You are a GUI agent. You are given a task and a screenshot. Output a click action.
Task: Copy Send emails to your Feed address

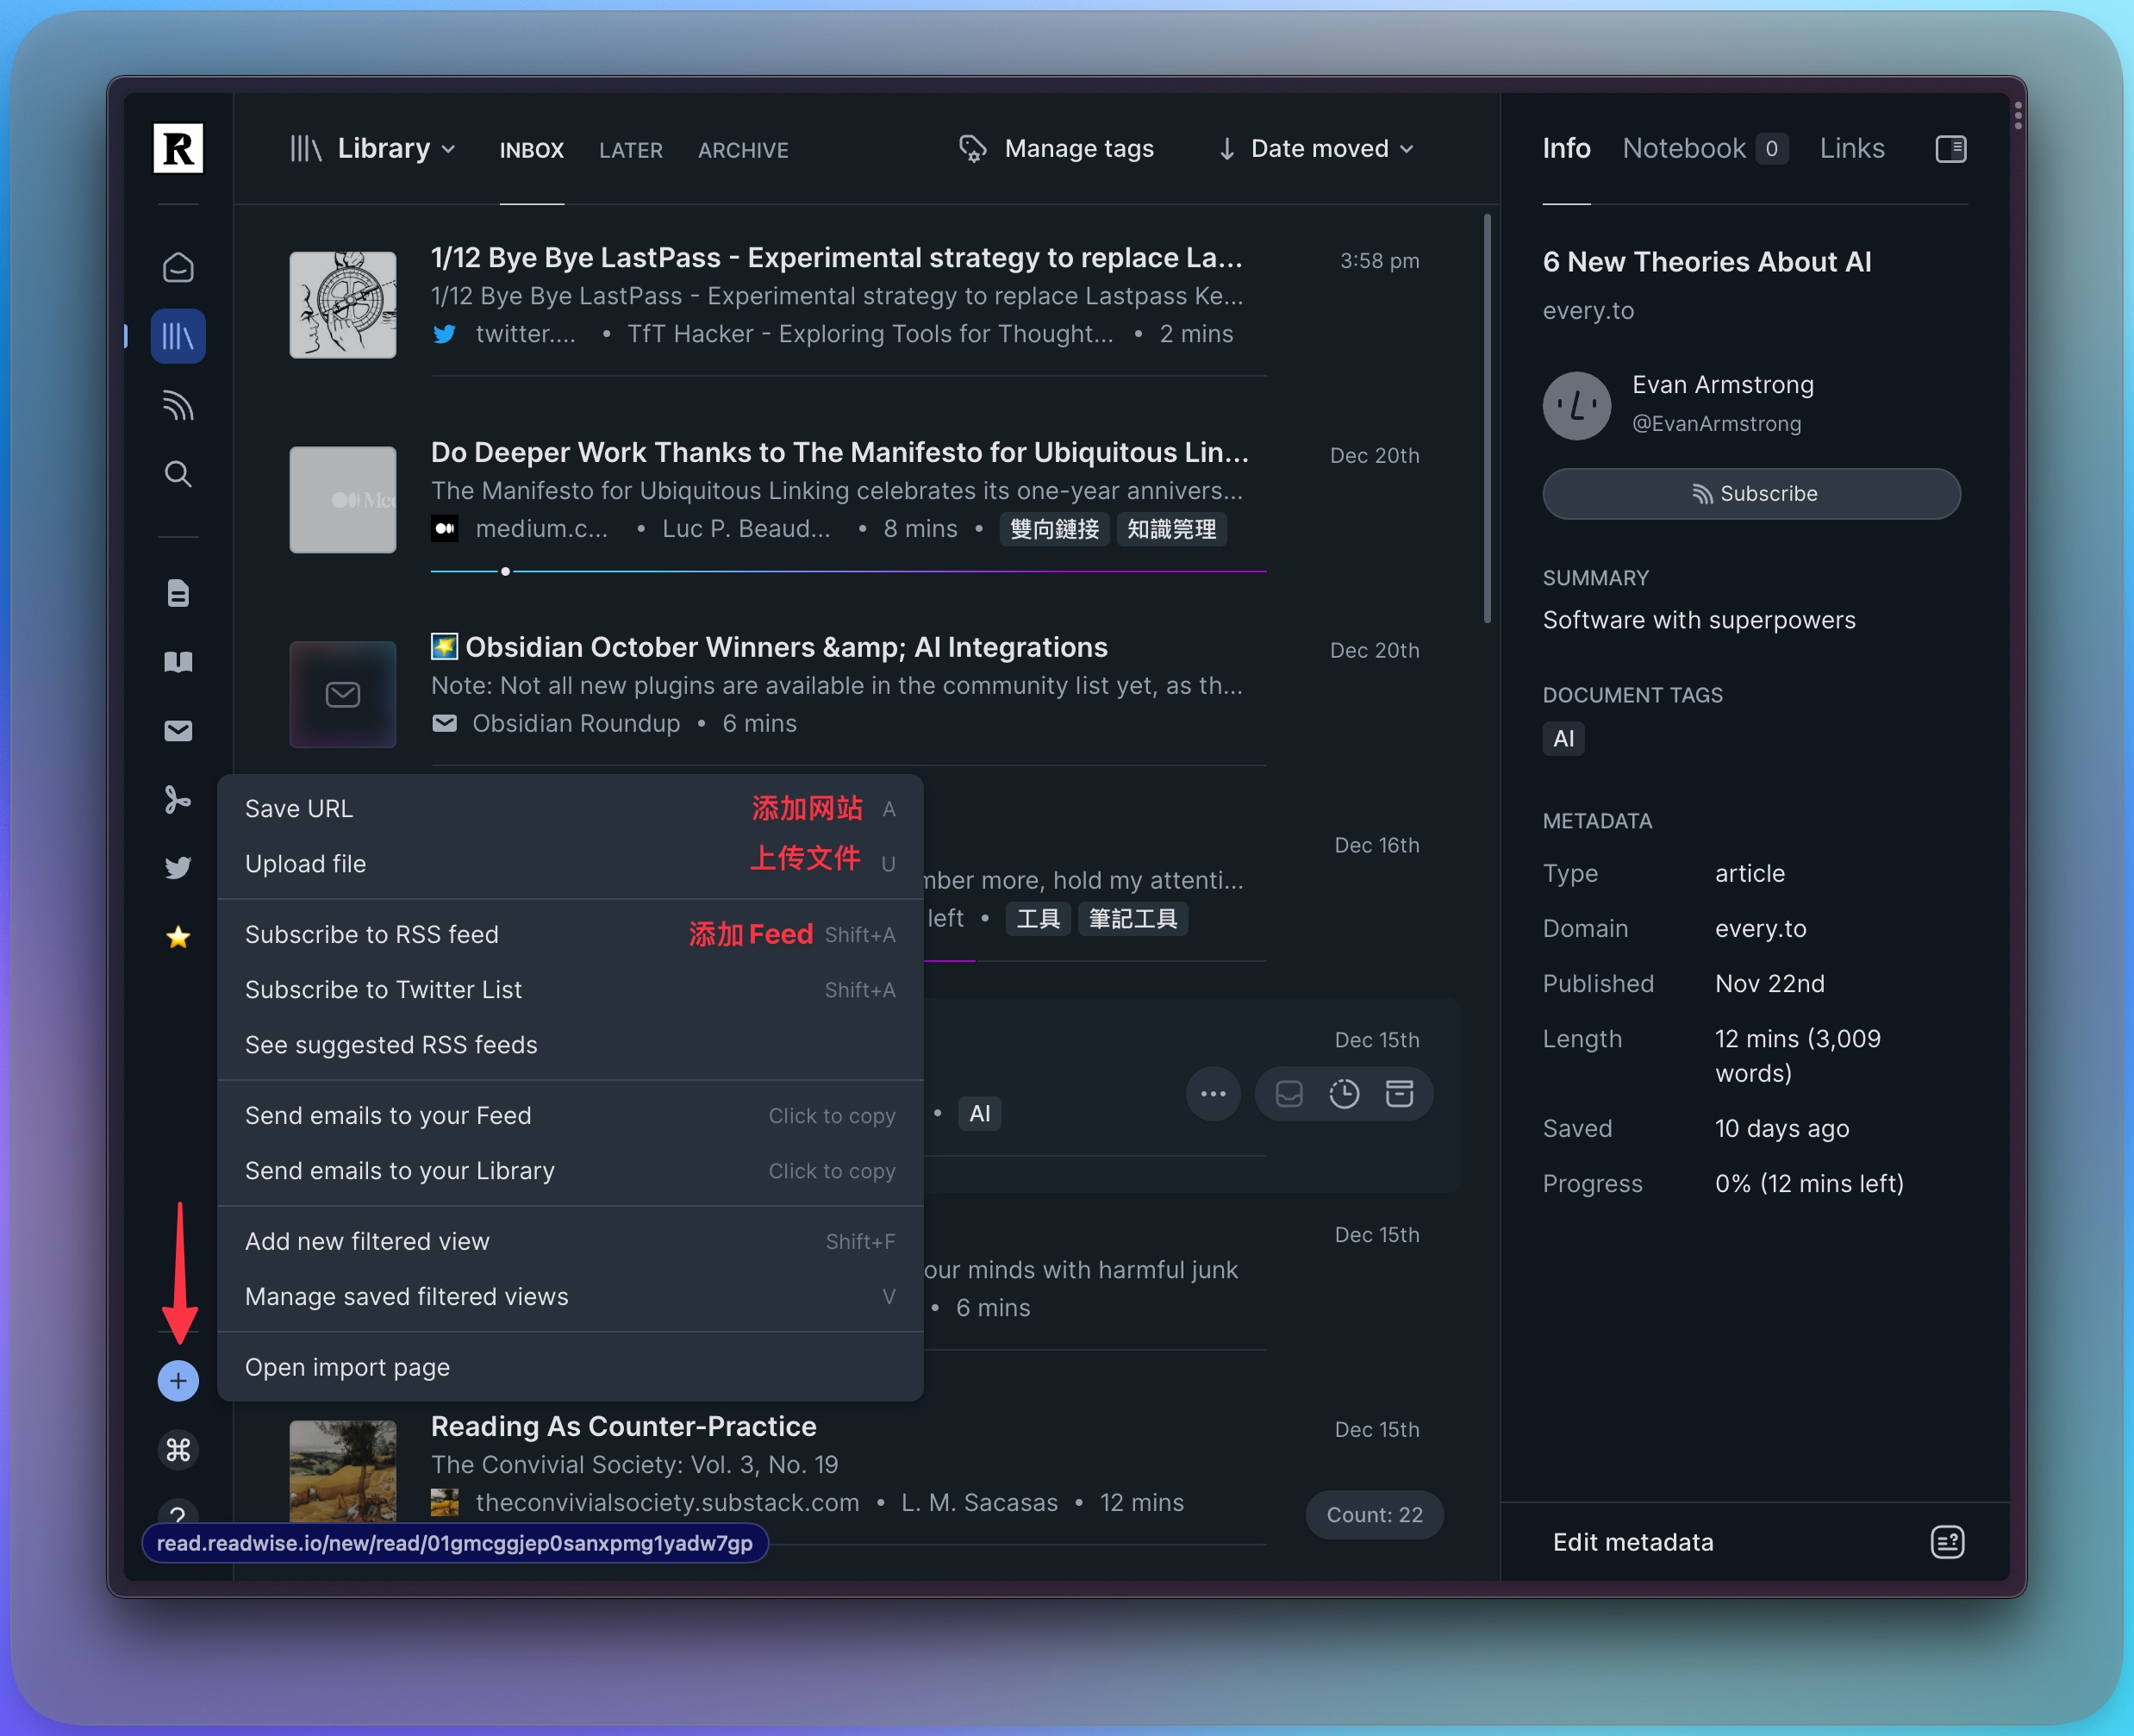tap(570, 1115)
